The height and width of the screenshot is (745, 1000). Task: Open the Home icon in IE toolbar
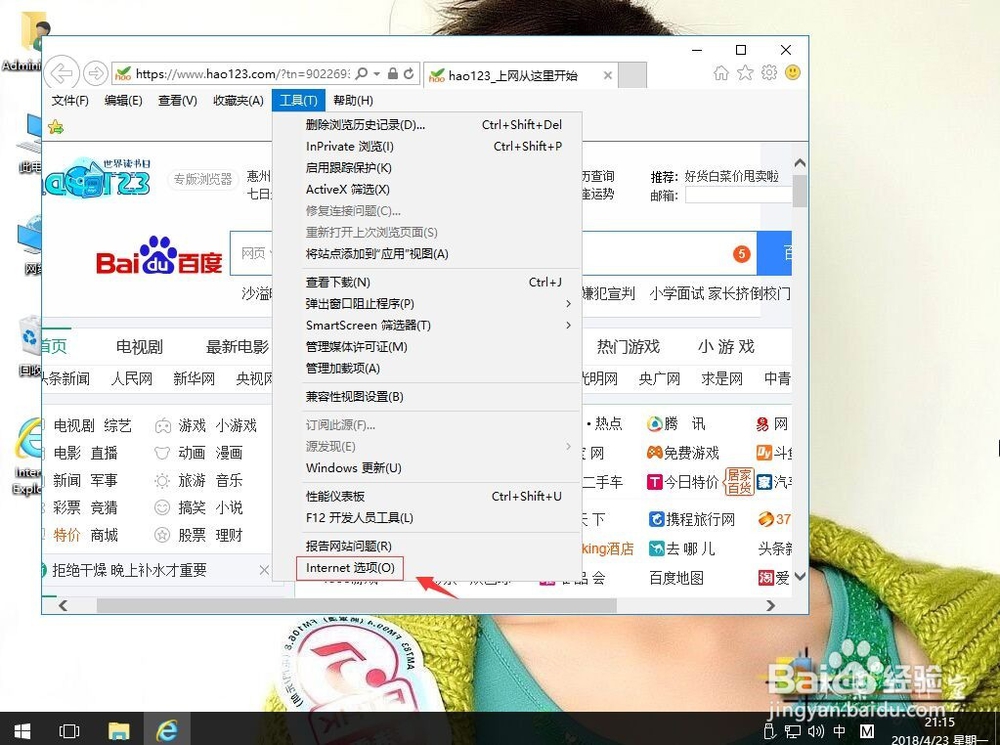pyautogui.click(x=721, y=73)
